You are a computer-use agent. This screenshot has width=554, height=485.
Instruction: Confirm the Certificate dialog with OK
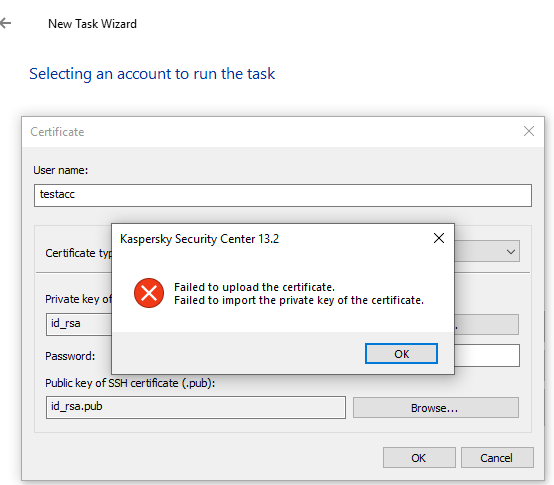click(419, 458)
